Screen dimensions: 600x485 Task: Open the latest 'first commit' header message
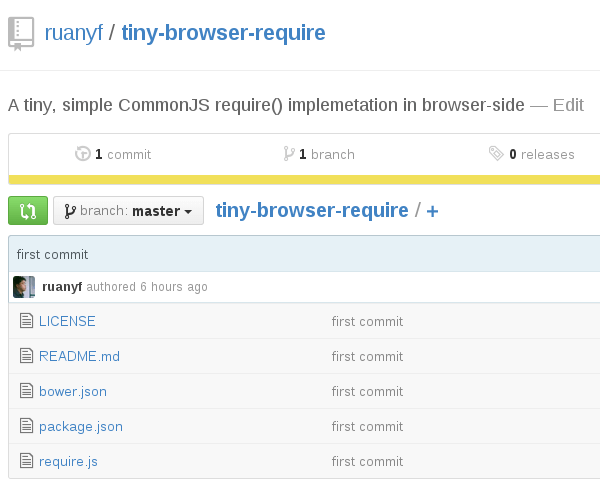pos(52,255)
